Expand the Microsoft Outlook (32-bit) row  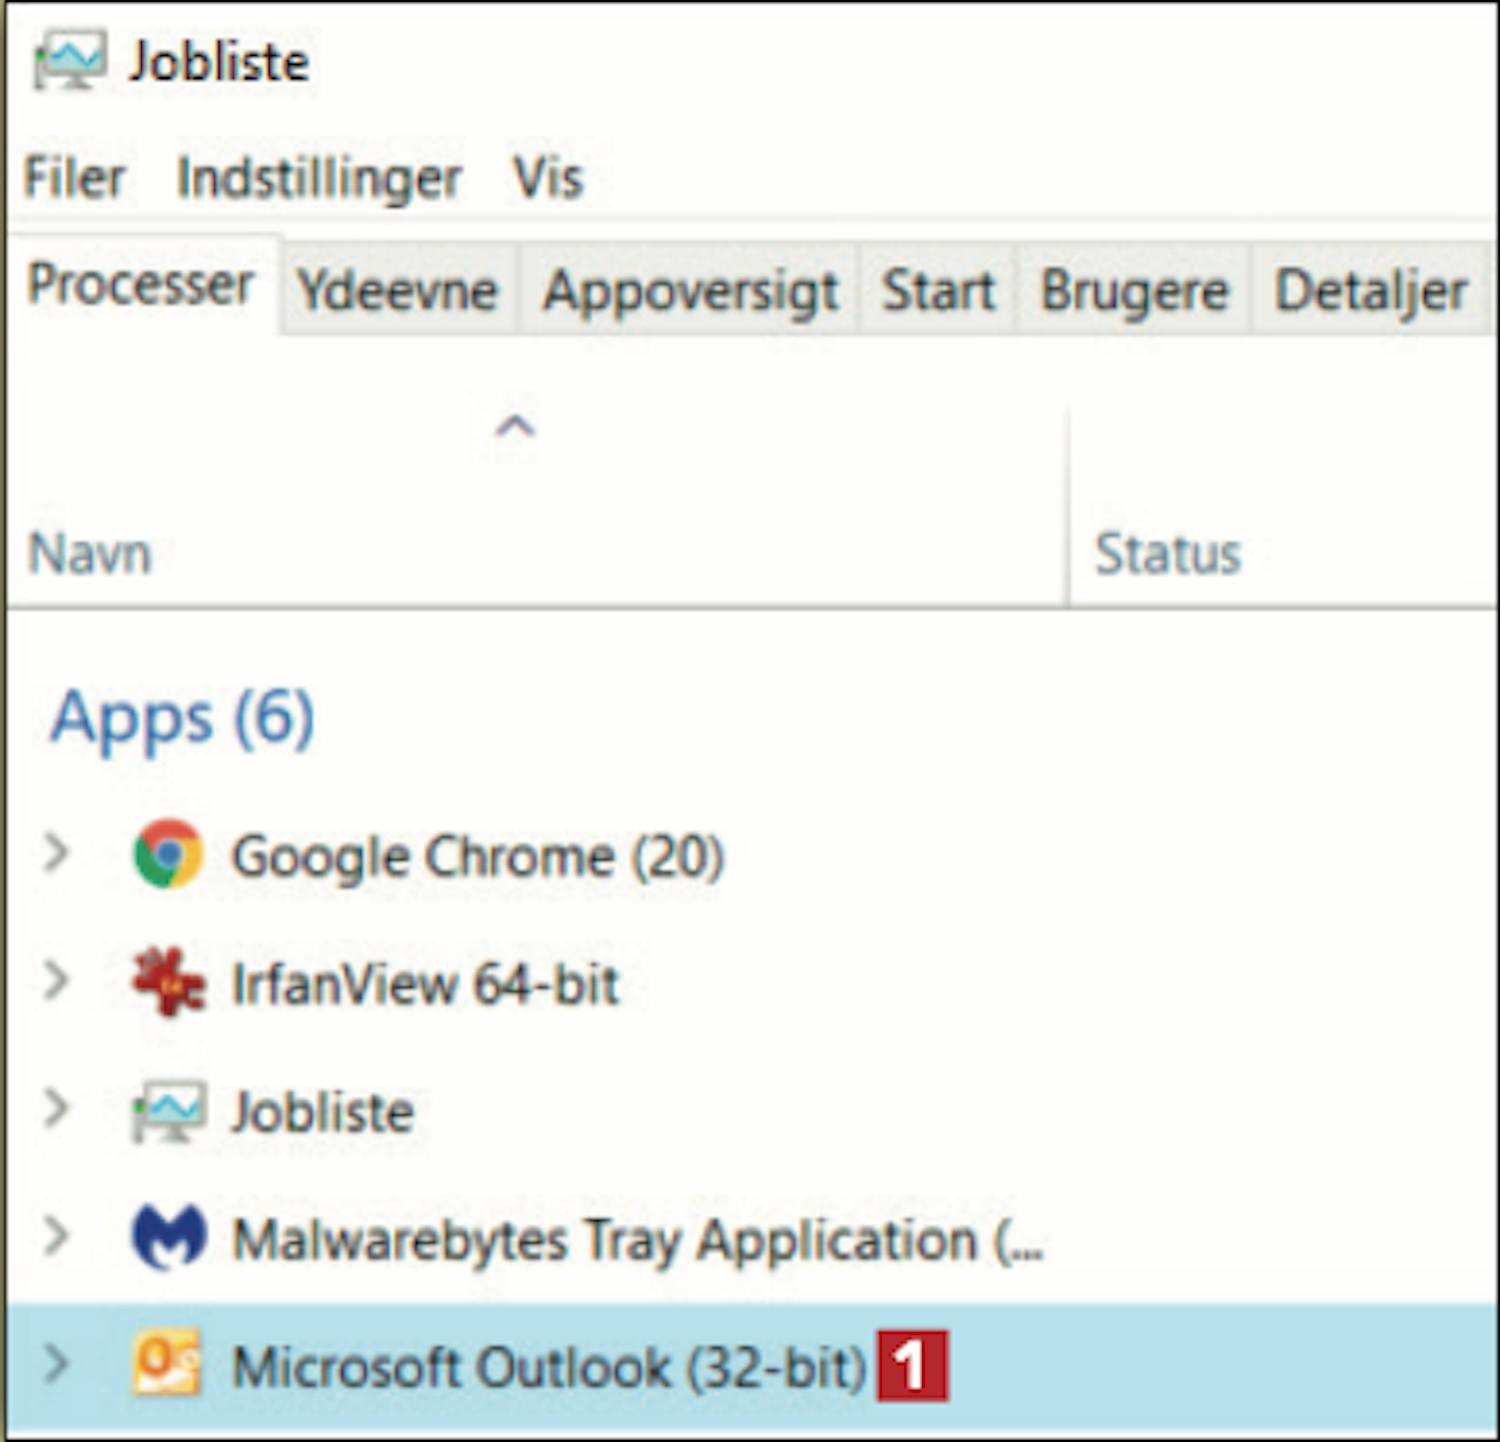56,1365
